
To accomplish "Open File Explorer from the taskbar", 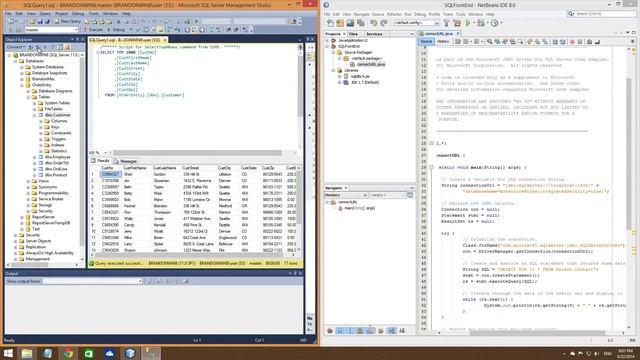I will [27, 353].
